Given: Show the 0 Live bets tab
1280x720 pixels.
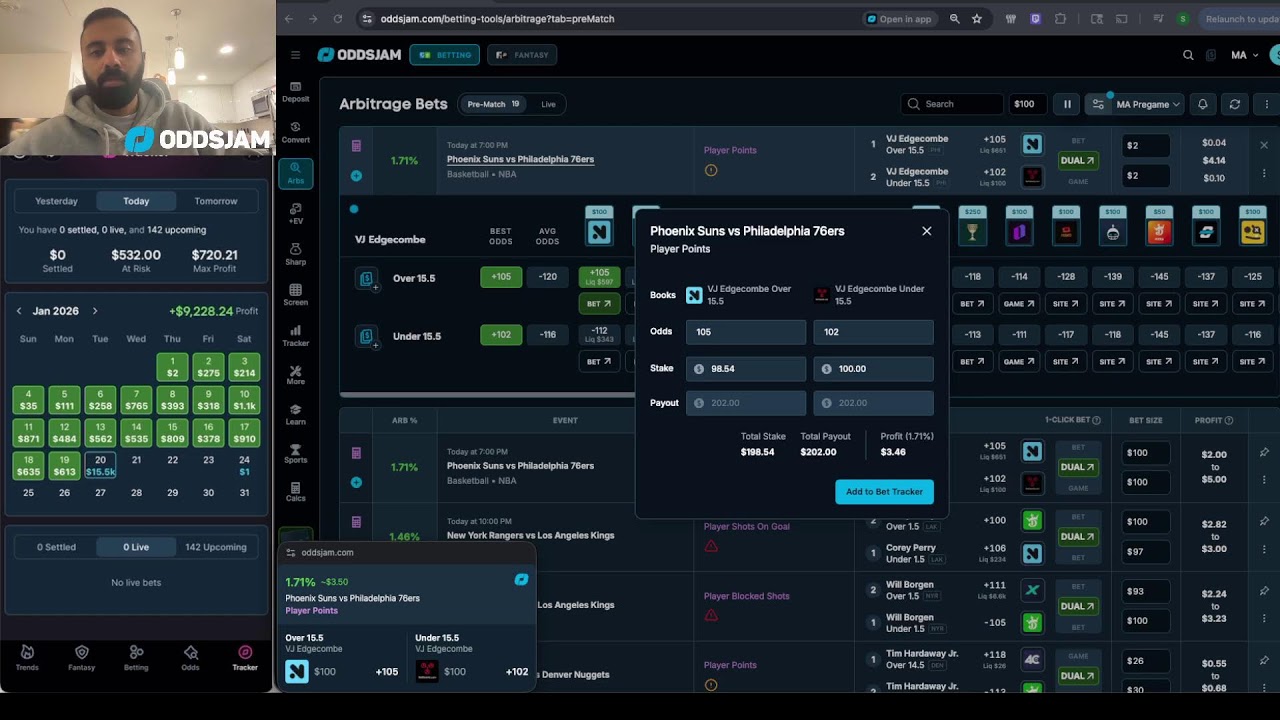Looking at the screenshot, I should coord(136,547).
